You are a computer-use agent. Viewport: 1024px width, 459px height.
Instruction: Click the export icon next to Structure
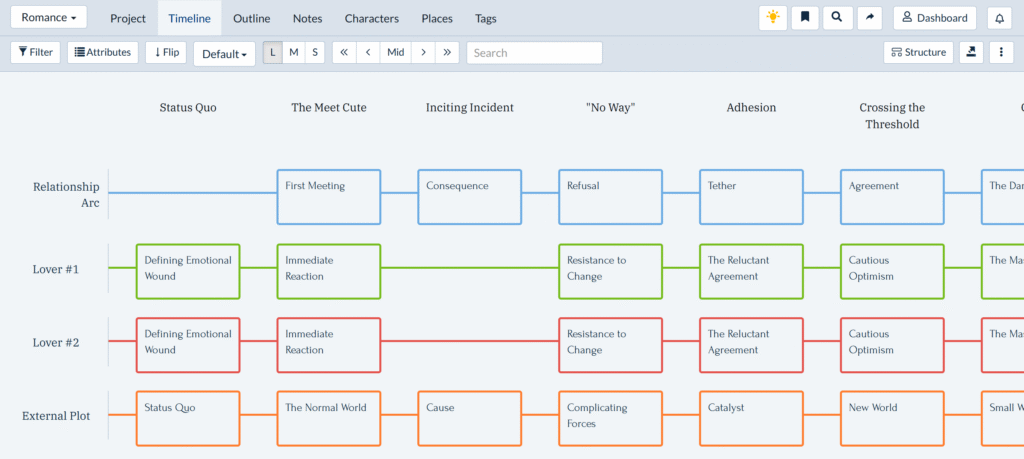(x=970, y=53)
